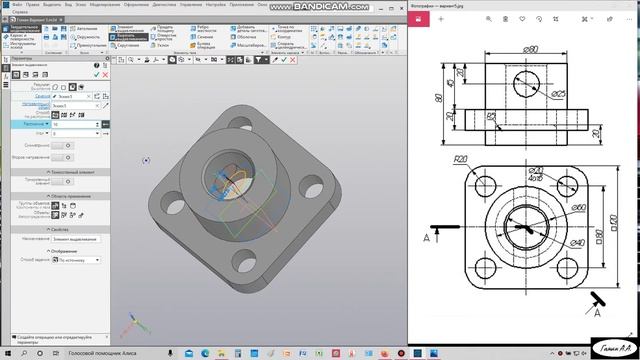640x360 pixels.
Task: Open the Правка menu
Action: [32, 4]
